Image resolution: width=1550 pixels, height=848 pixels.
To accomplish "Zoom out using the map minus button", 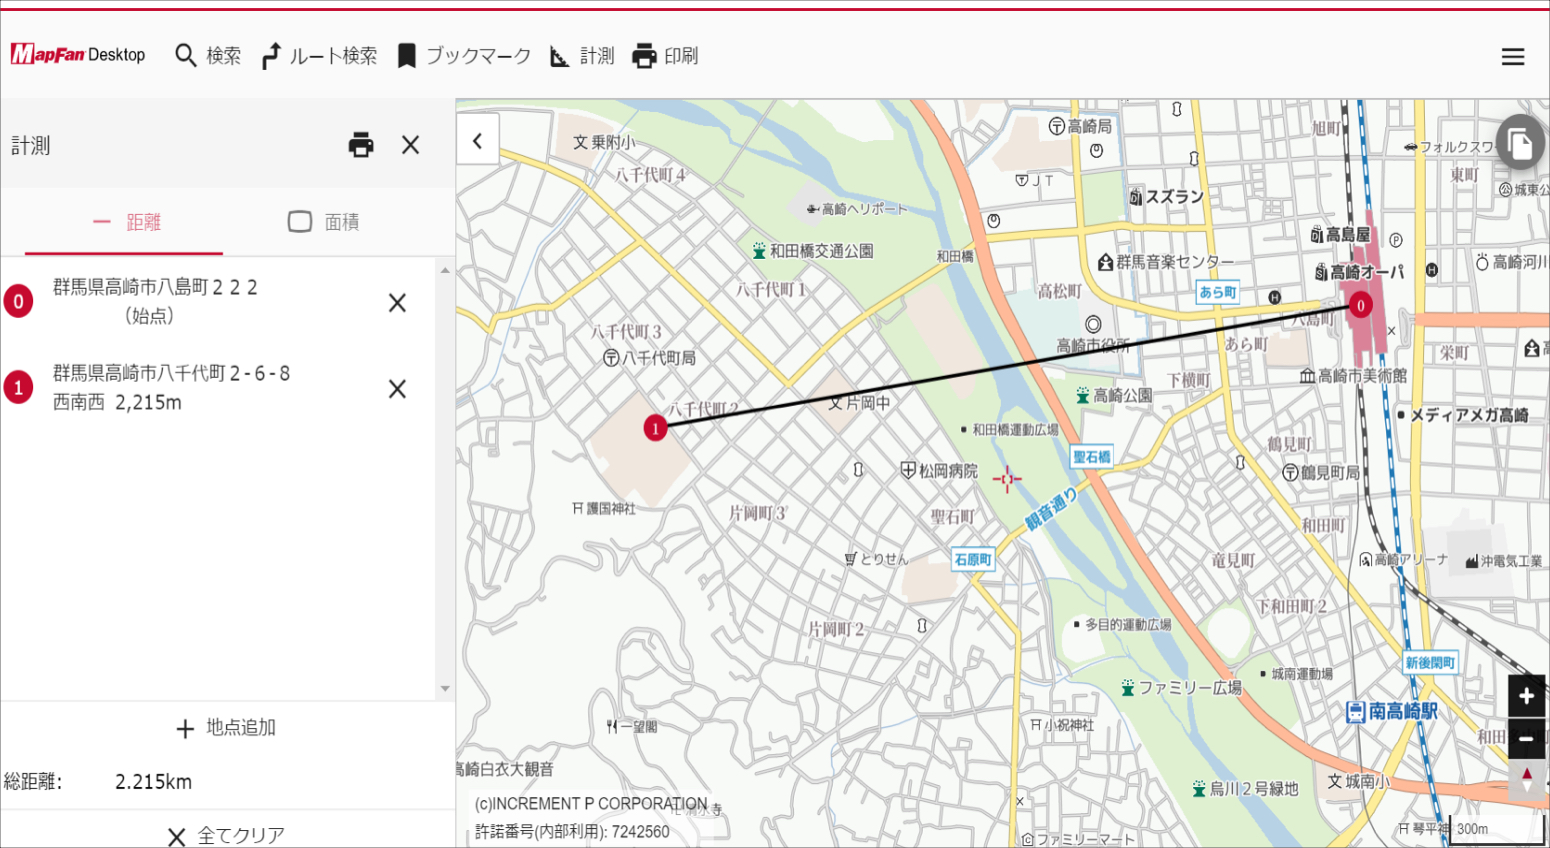I will [1526, 738].
